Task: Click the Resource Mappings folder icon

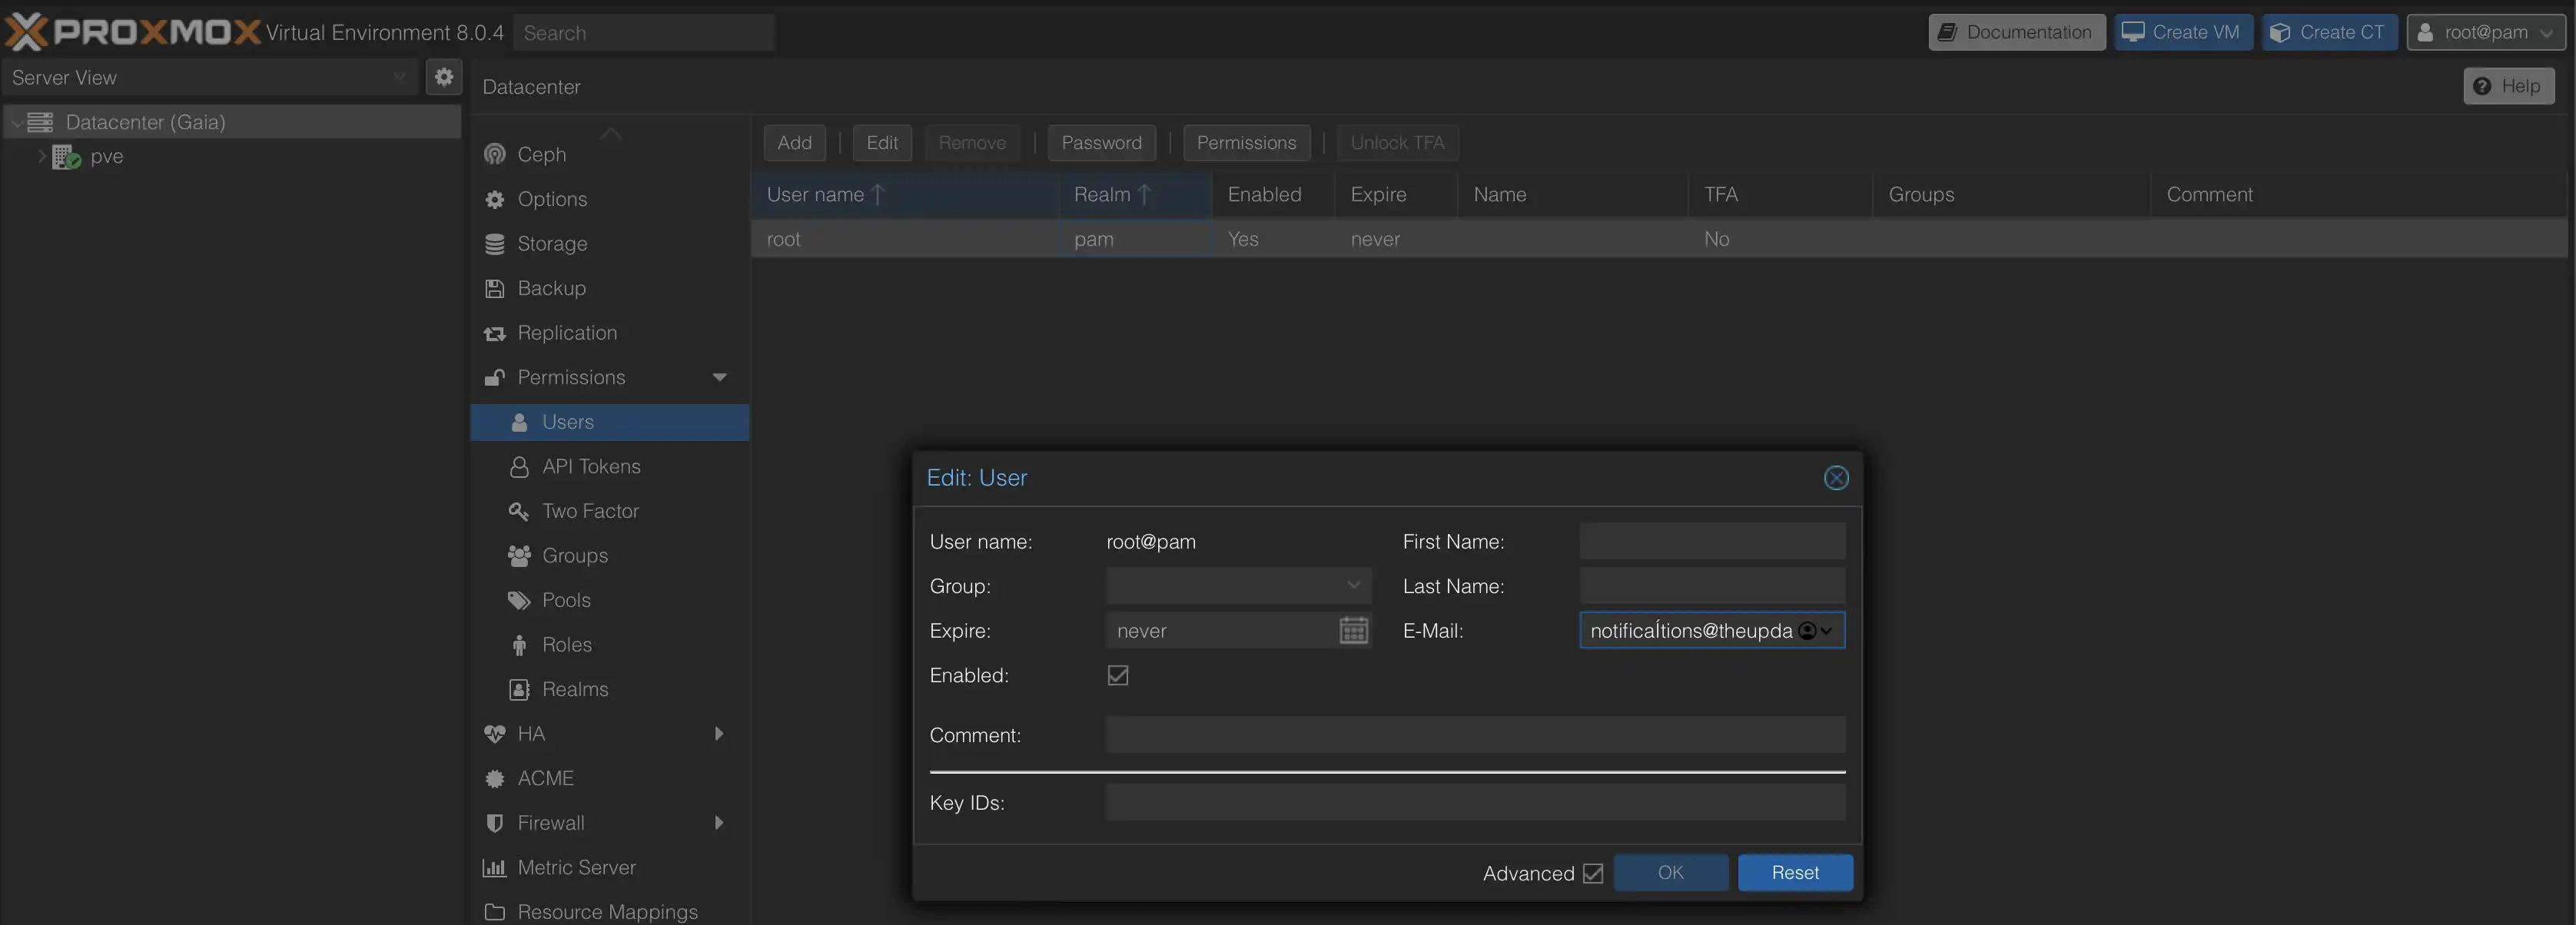Action: (x=495, y=912)
